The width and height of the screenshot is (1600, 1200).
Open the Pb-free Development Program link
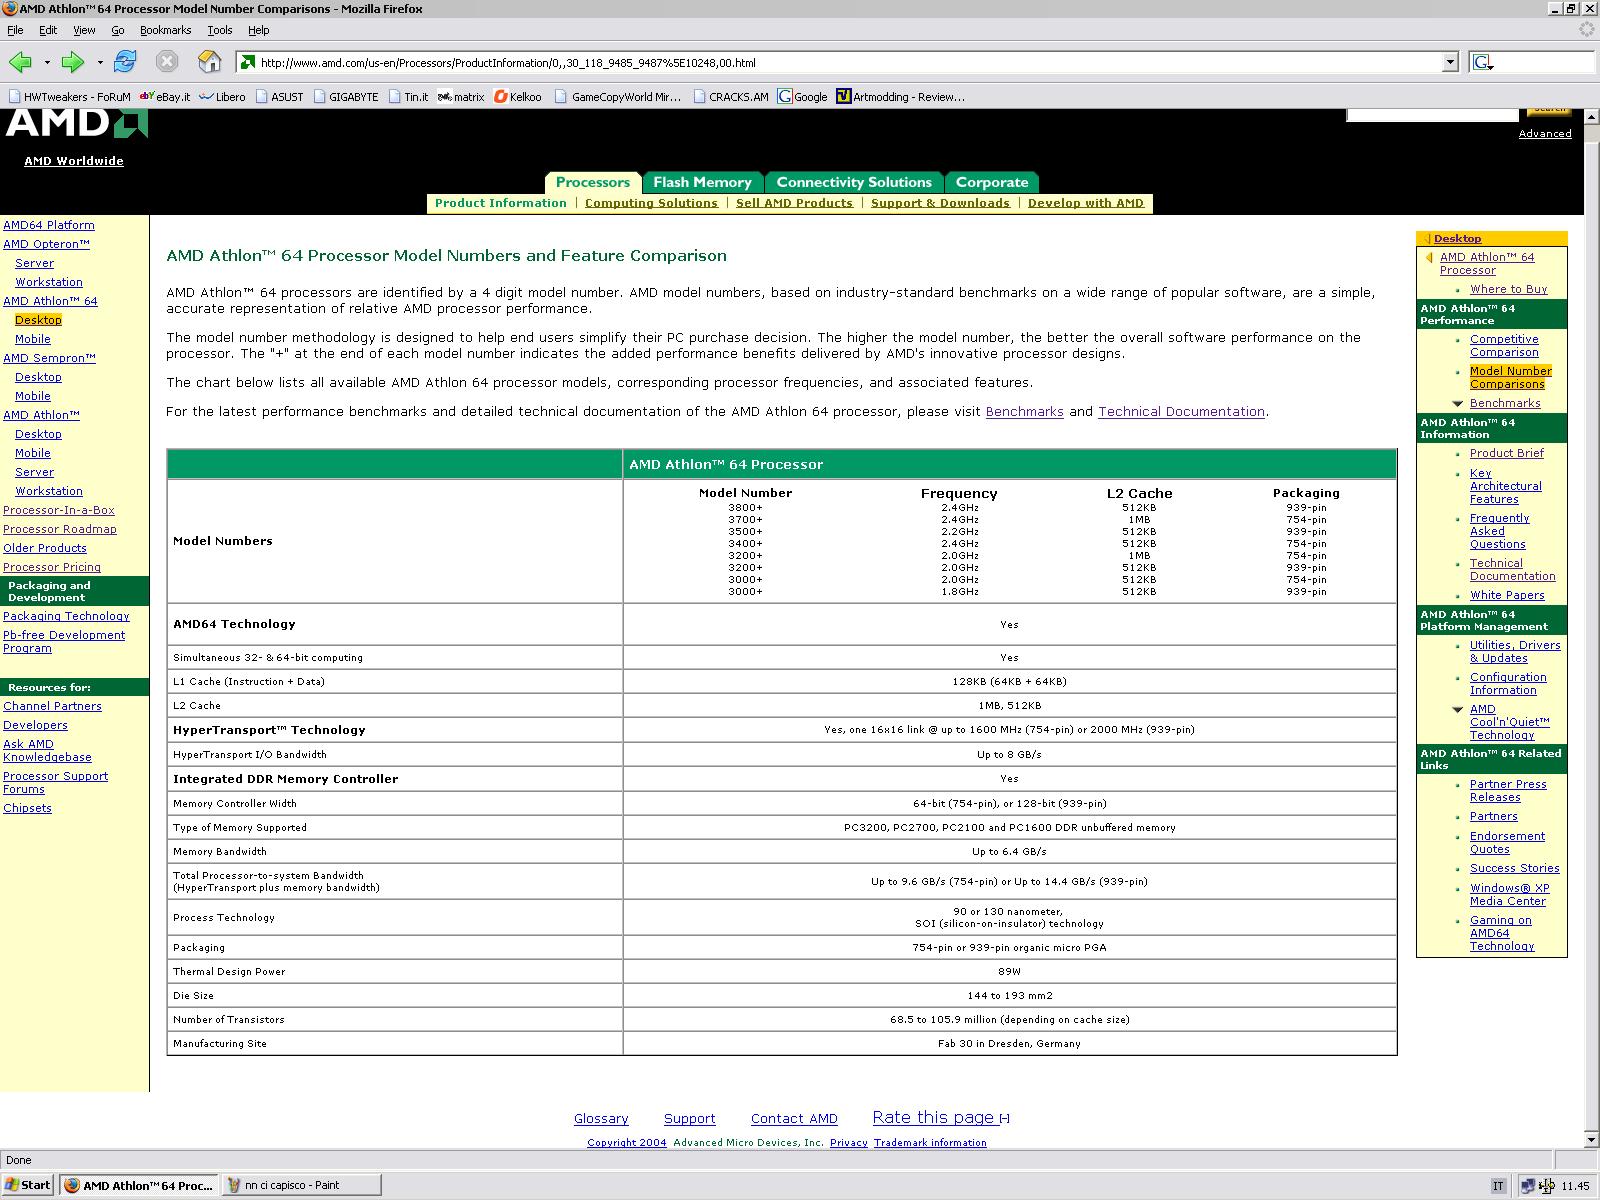coord(64,642)
